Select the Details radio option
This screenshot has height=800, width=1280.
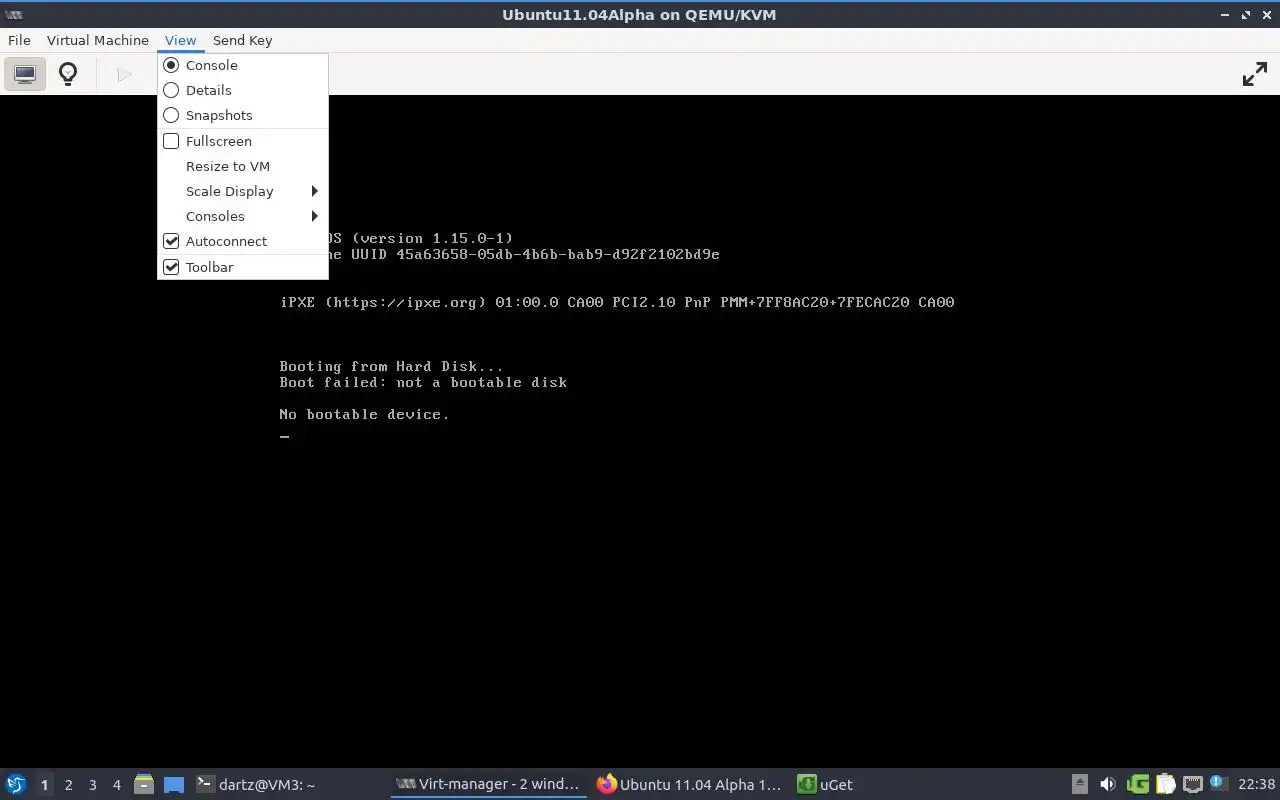point(243,90)
